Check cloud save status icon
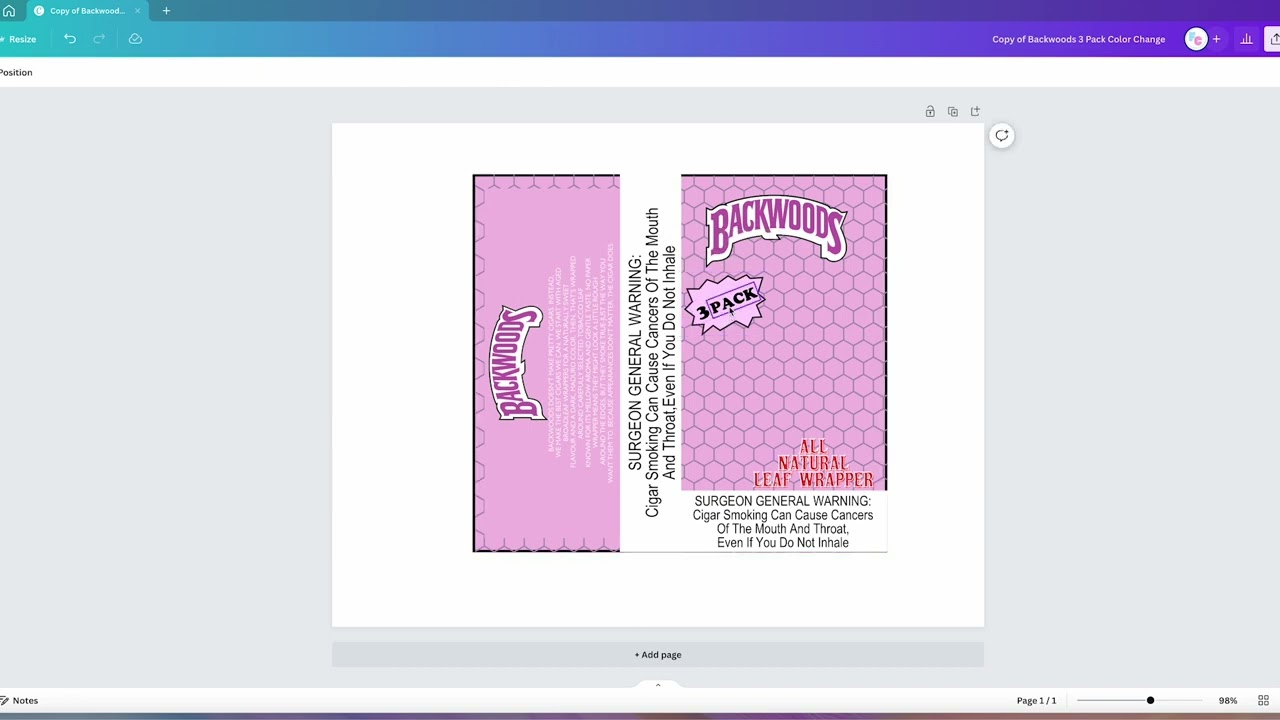The image size is (1280, 720). [x=135, y=39]
